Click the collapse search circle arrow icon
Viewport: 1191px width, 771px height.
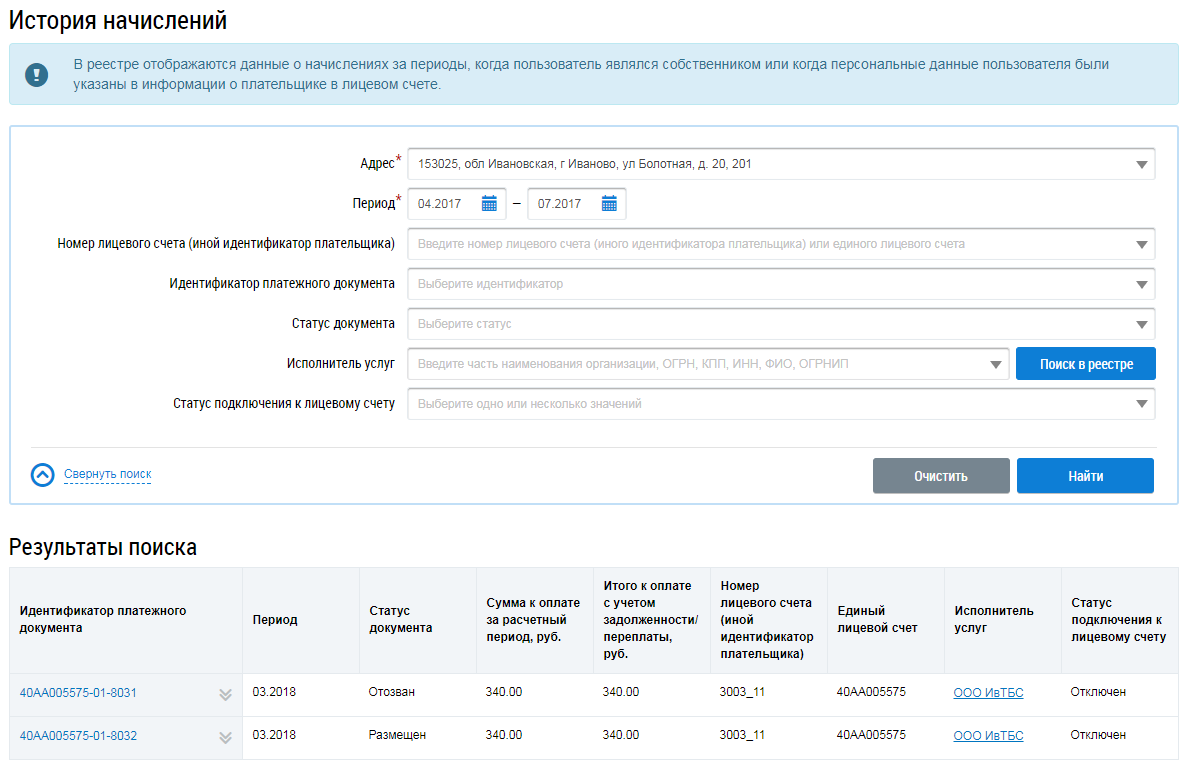(42, 475)
